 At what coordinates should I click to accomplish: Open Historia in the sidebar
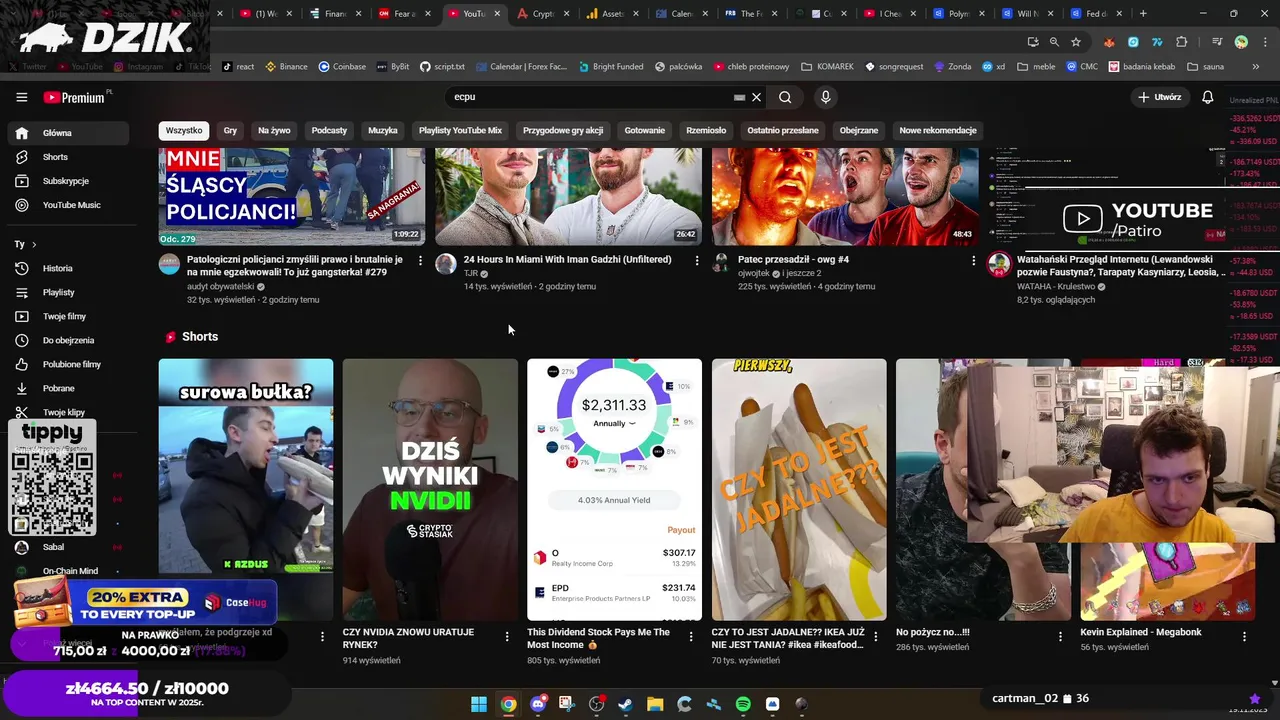tap(66, 268)
